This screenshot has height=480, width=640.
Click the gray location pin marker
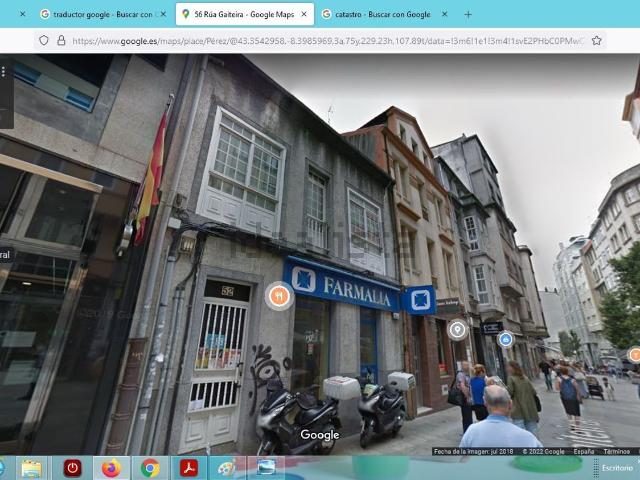pyautogui.click(x=457, y=329)
